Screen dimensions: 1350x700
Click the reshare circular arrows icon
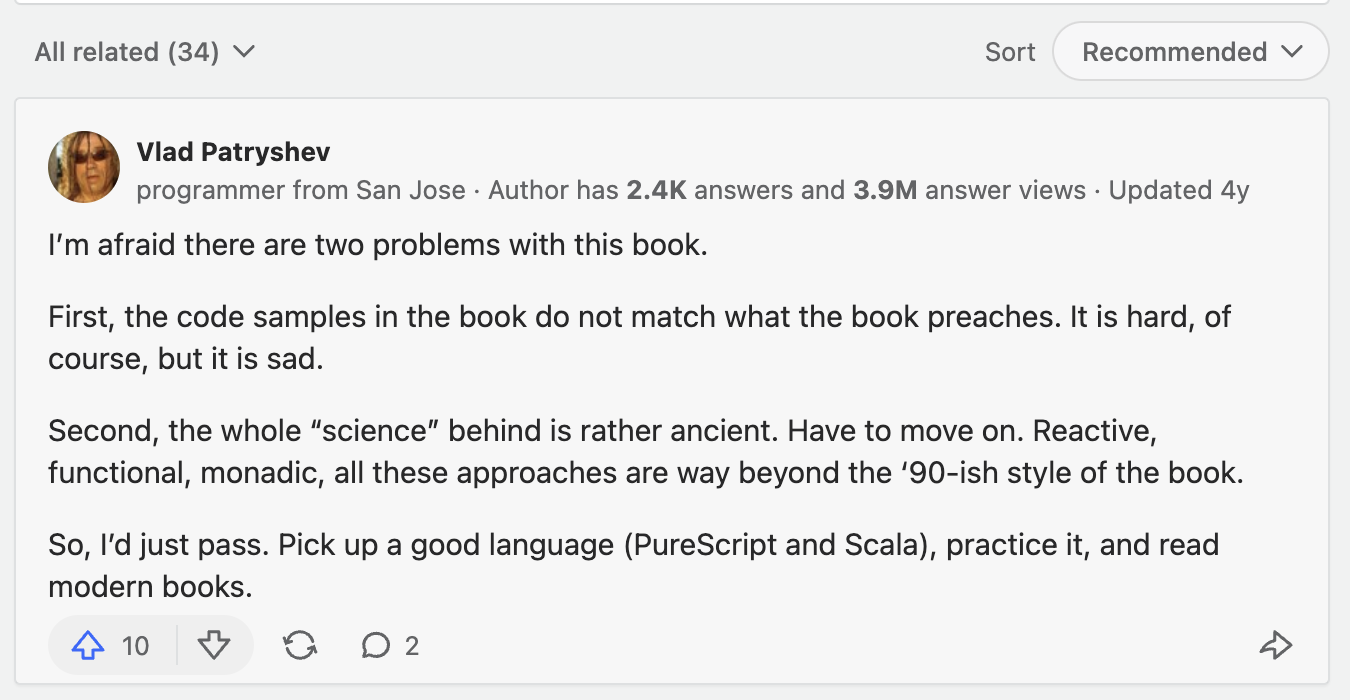coord(300,646)
